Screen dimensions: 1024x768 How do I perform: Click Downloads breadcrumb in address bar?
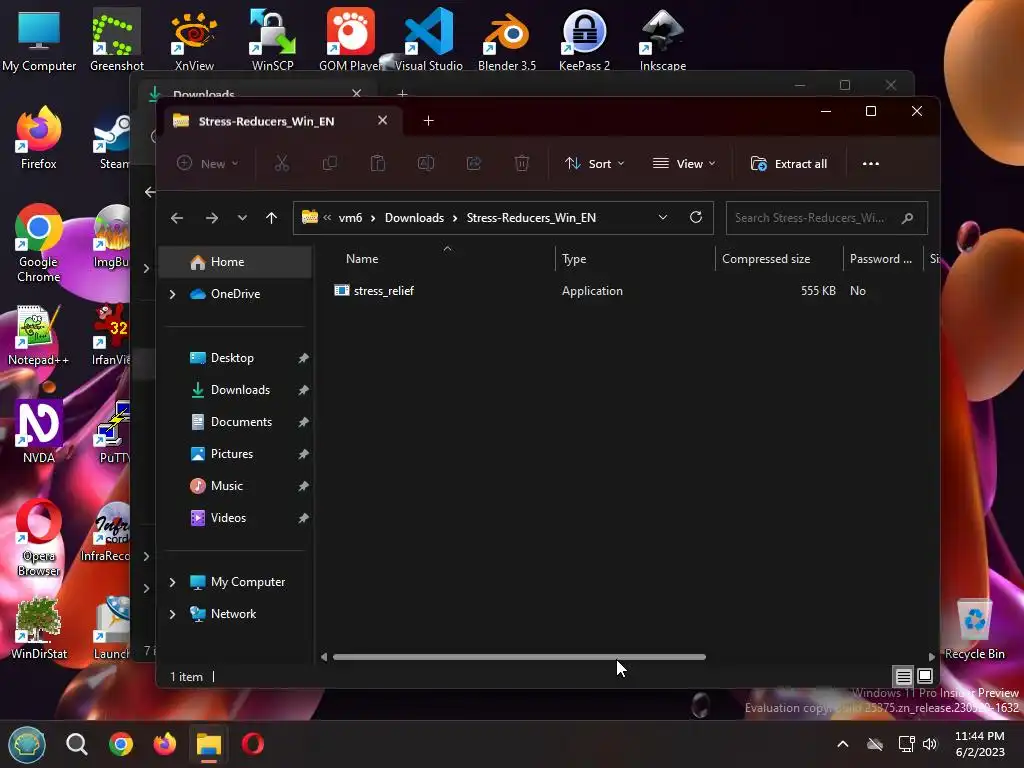(x=414, y=217)
